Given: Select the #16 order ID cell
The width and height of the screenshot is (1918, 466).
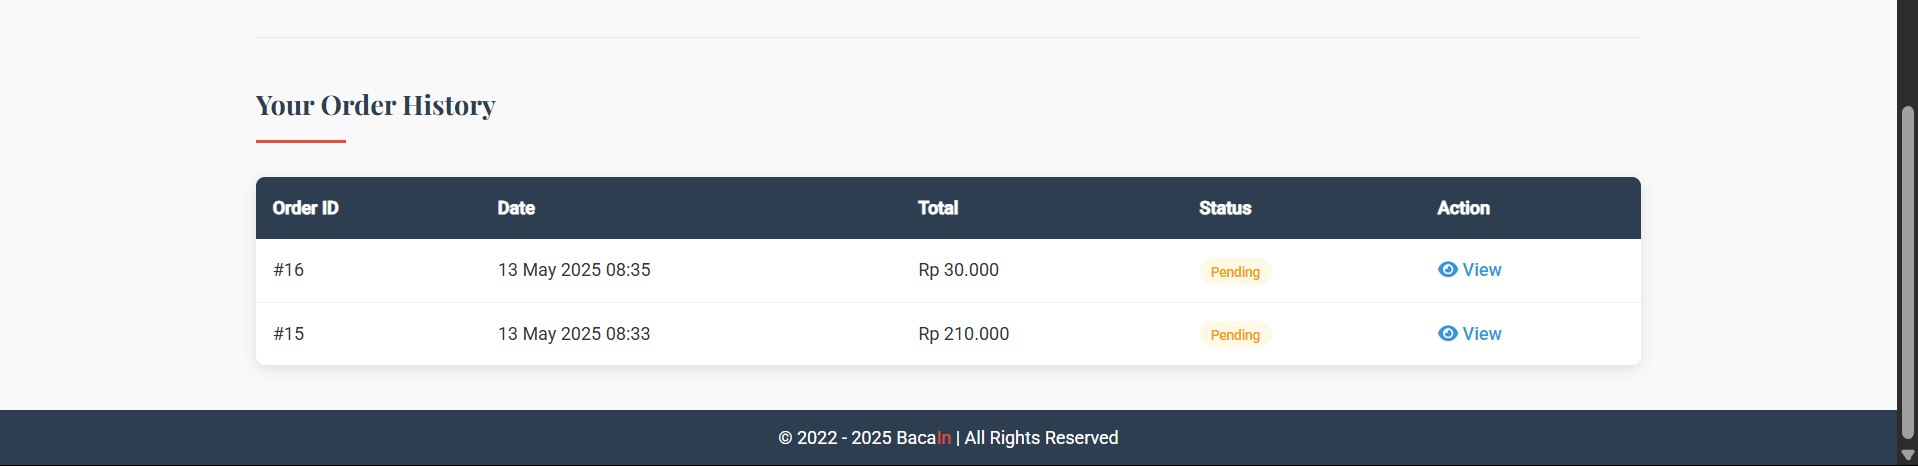Looking at the screenshot, I should (289, 270).
